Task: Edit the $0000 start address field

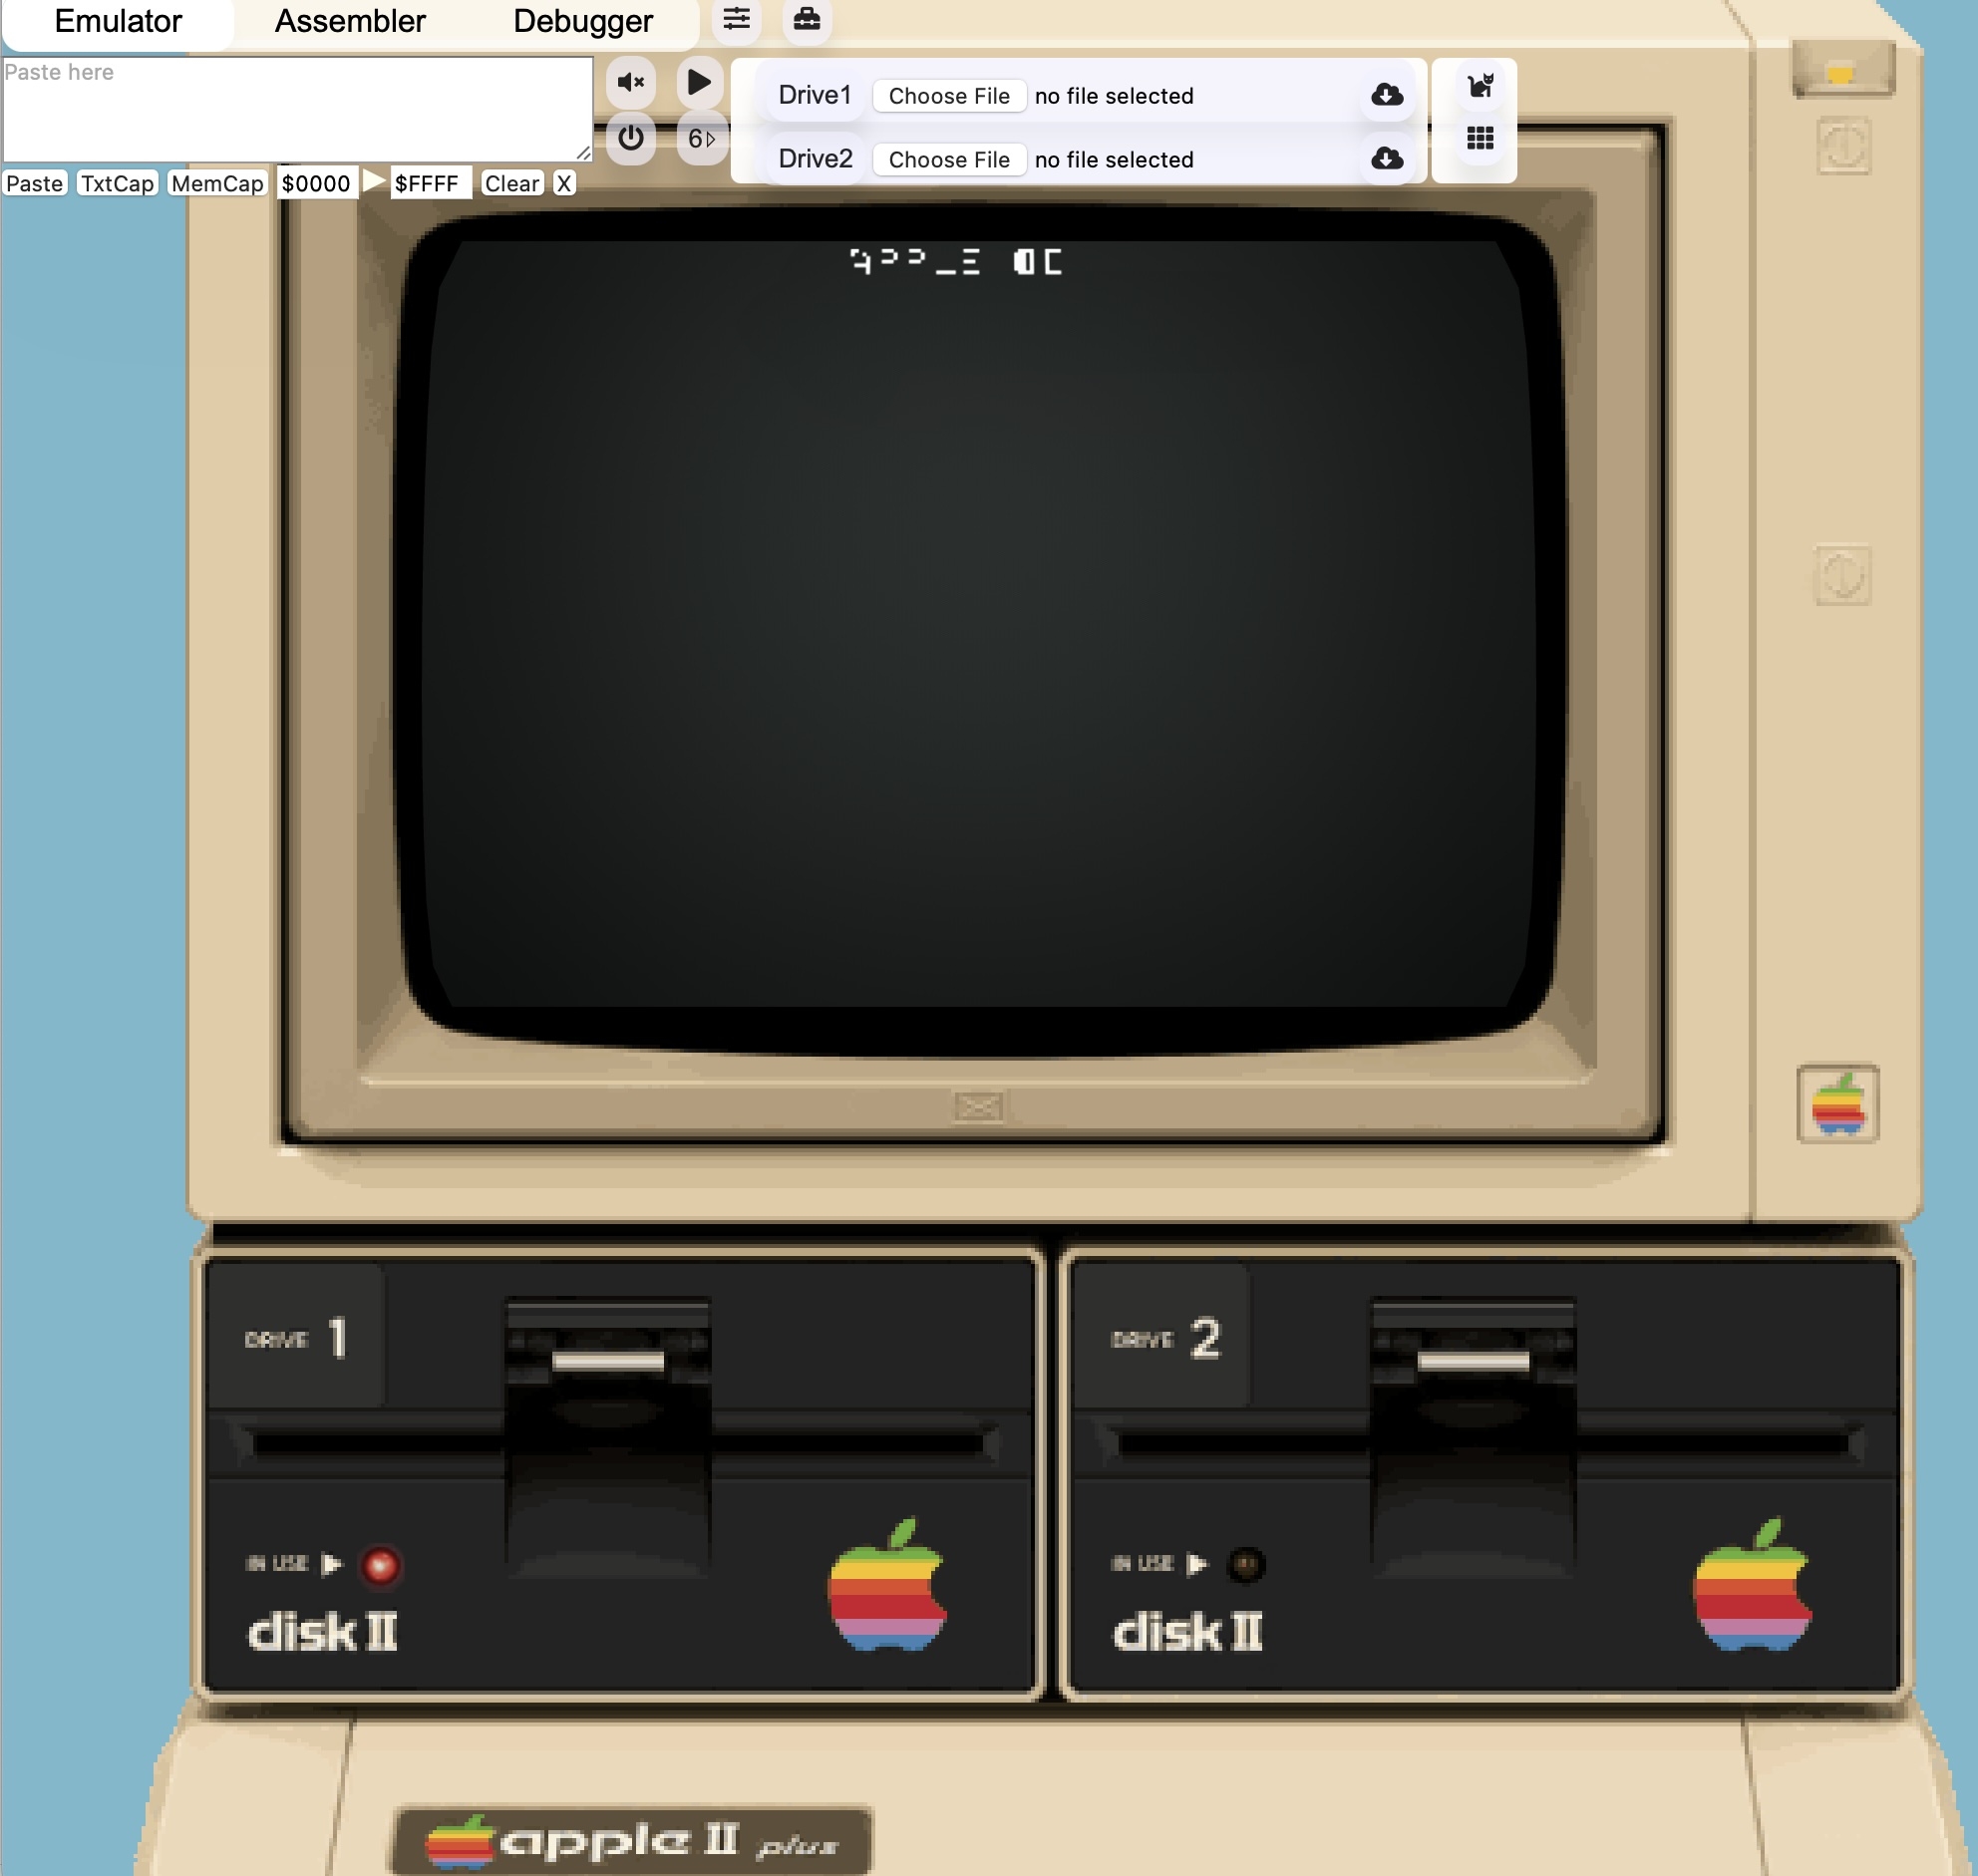Action: (317, 183)
